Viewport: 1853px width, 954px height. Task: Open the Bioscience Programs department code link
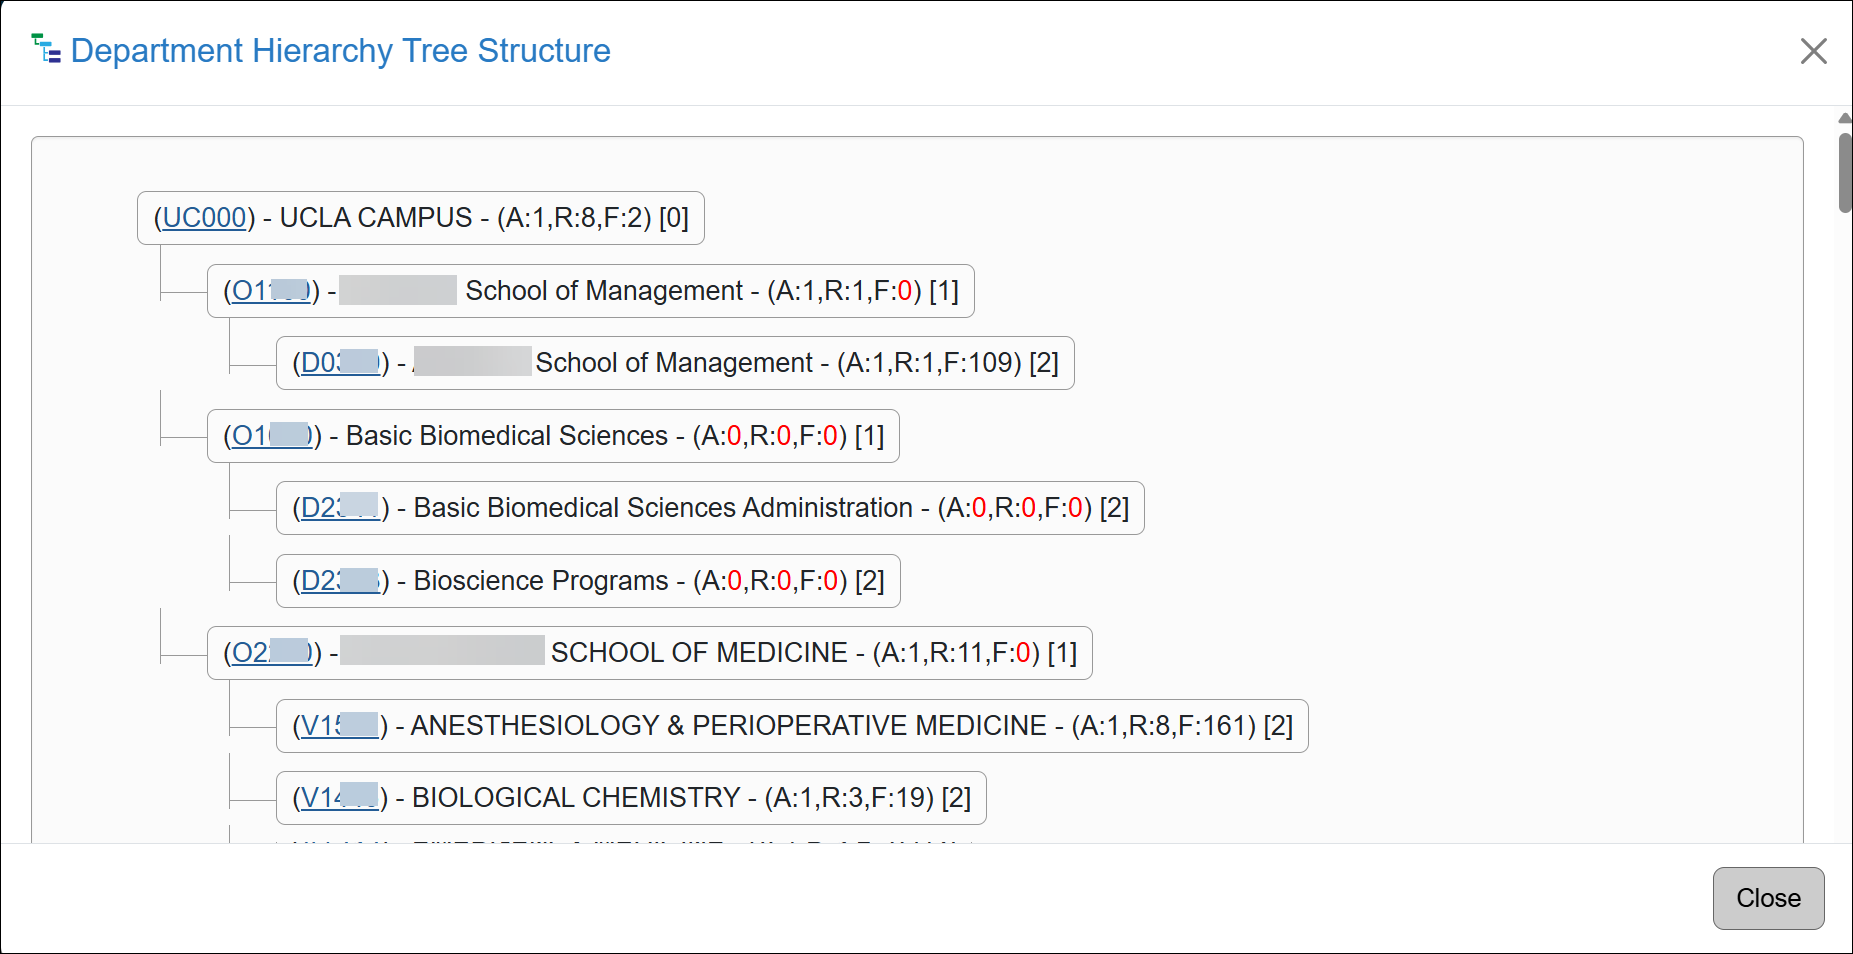click(338, 580)
